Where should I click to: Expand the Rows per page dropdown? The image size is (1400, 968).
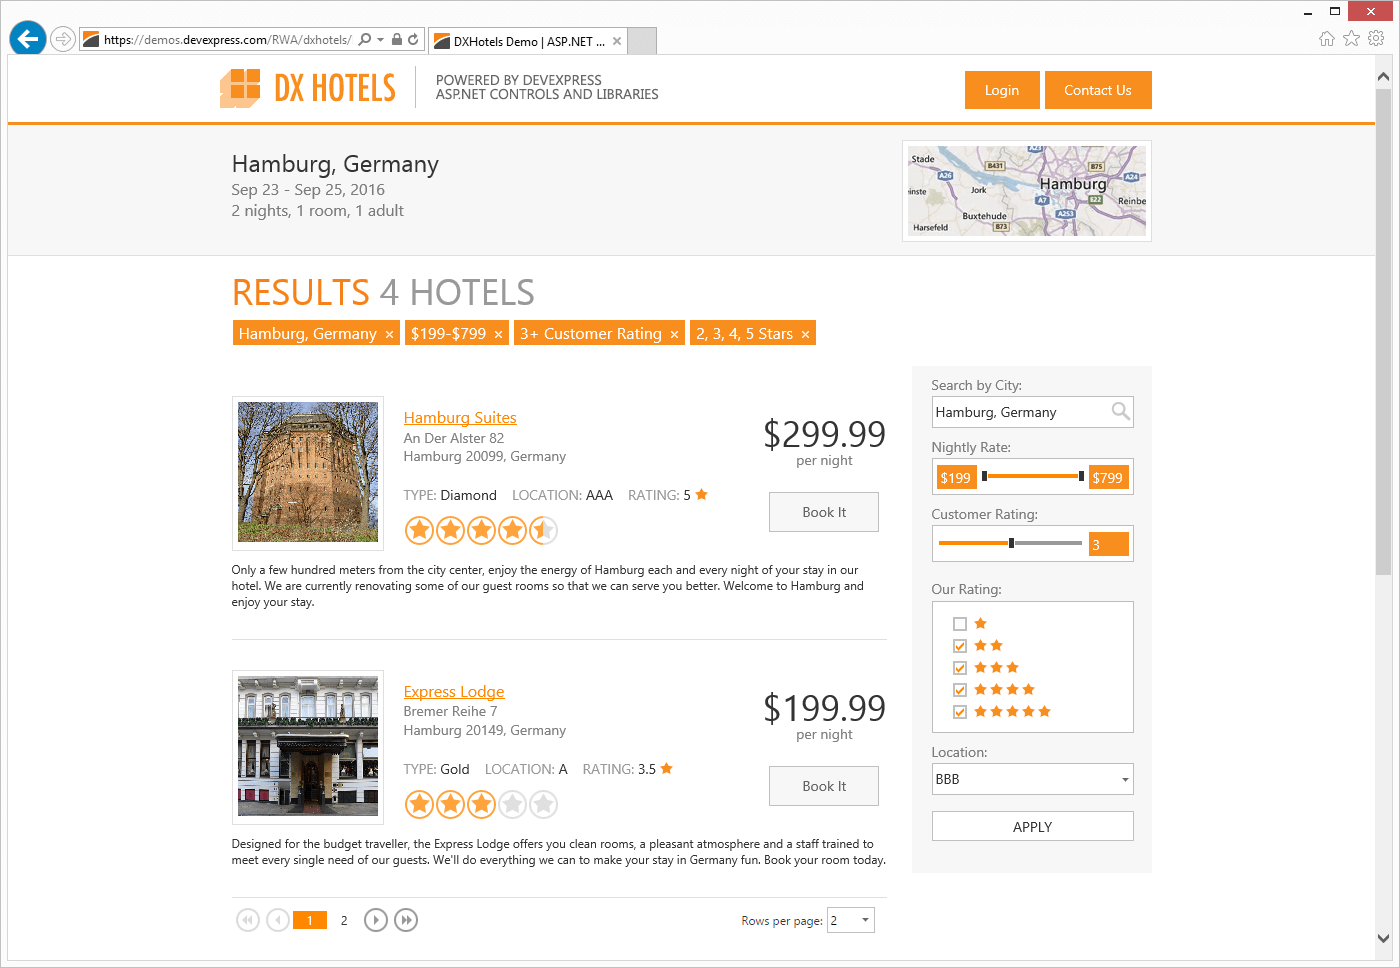[x=865, y=920]
